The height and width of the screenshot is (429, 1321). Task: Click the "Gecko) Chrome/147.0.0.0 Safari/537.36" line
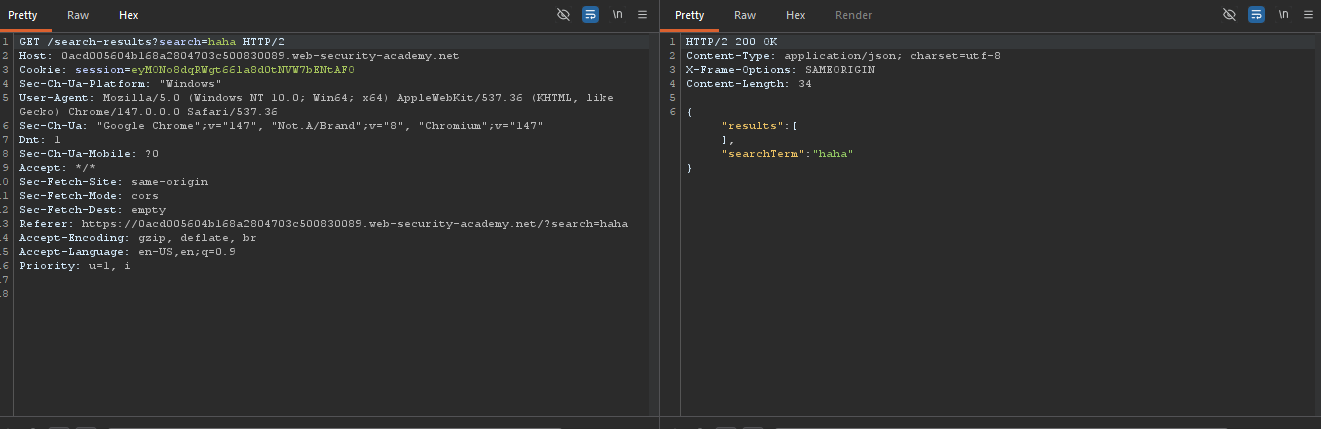click(x=148, y=112)
